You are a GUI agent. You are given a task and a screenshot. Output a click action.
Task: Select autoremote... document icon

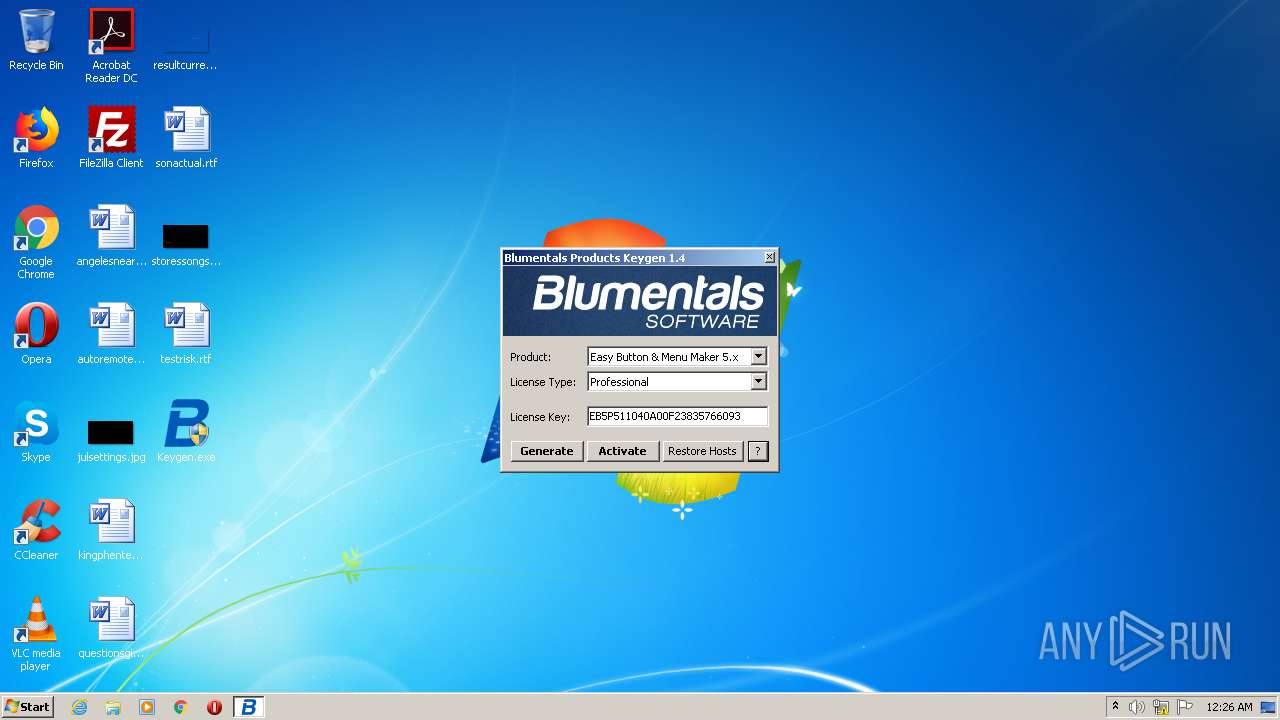coord(111,334)
